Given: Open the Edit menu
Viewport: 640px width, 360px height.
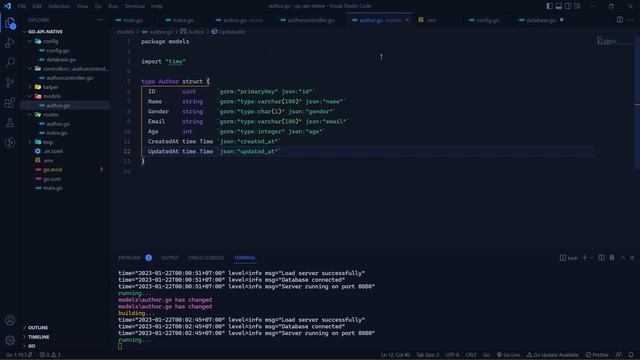Looking at the screenshot, I should click(x=37, y=6).
